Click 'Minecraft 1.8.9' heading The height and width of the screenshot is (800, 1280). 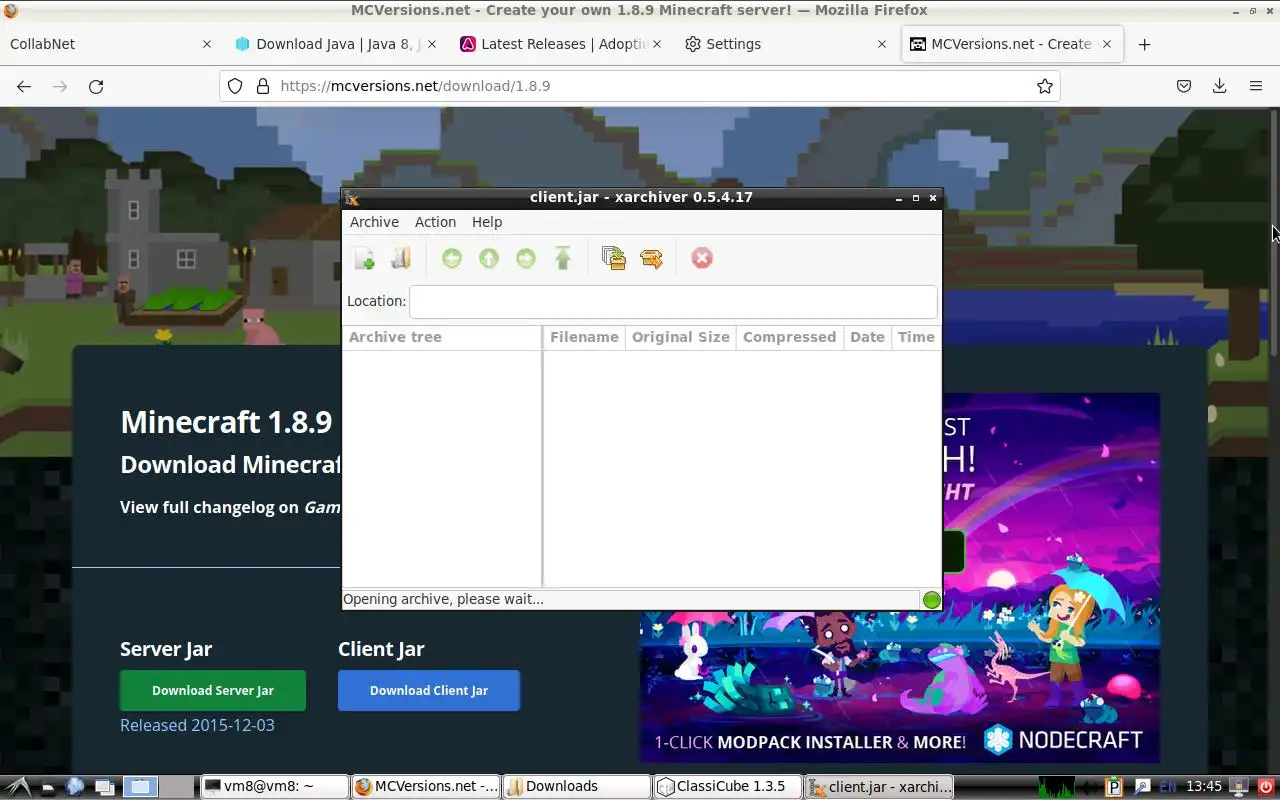(226, 422)
